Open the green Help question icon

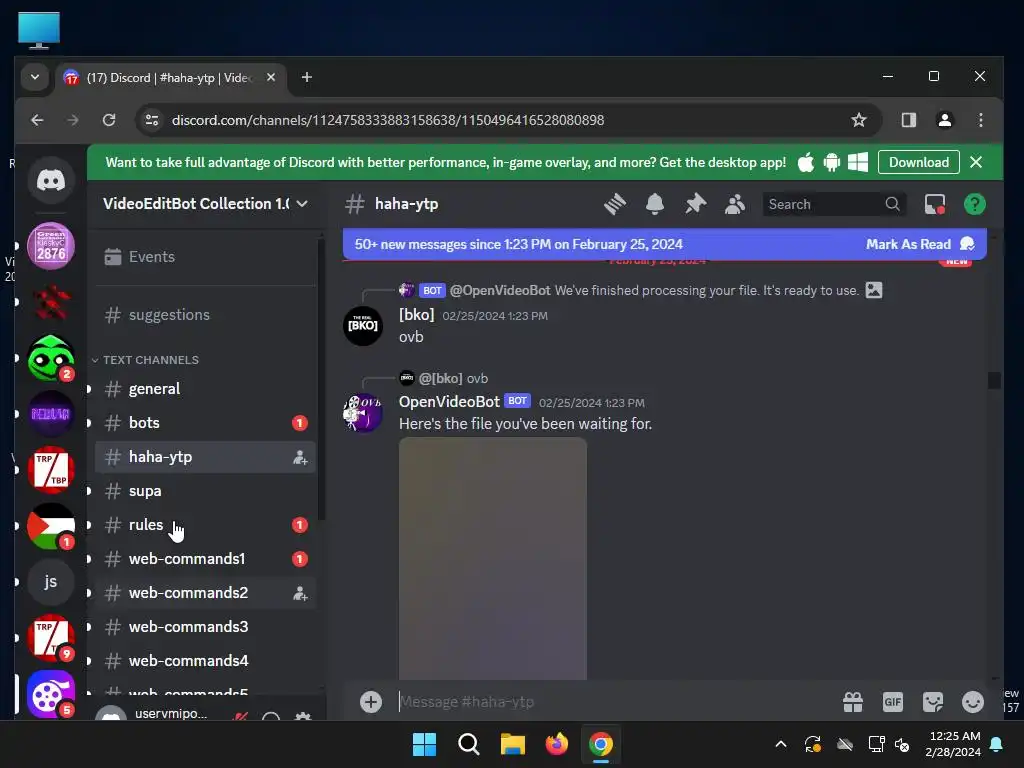point(974,204)
